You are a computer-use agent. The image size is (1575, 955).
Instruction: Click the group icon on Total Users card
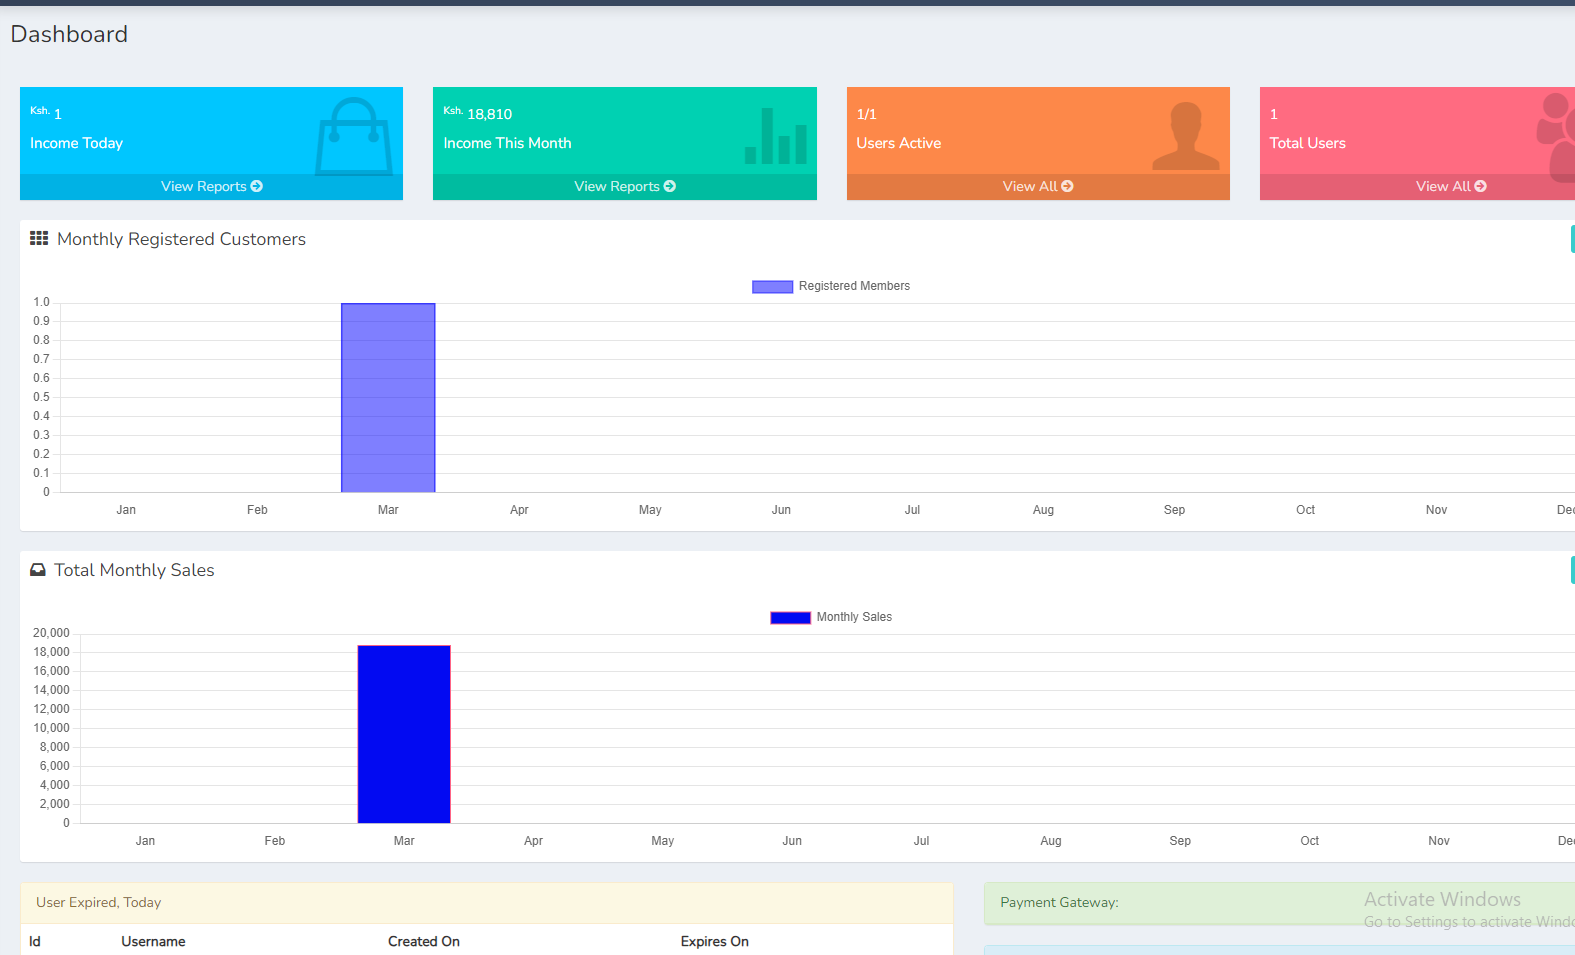1556,136
